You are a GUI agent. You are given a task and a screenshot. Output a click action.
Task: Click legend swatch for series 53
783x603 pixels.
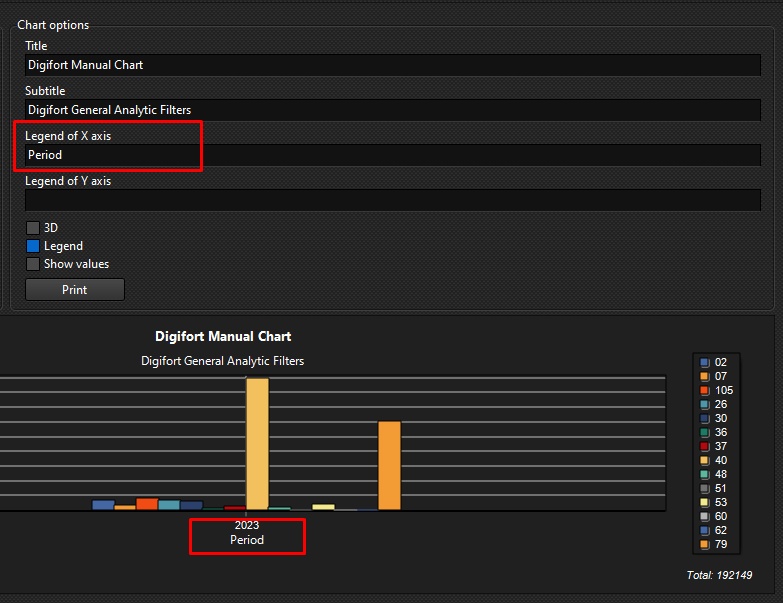click(x=705, y=502)
